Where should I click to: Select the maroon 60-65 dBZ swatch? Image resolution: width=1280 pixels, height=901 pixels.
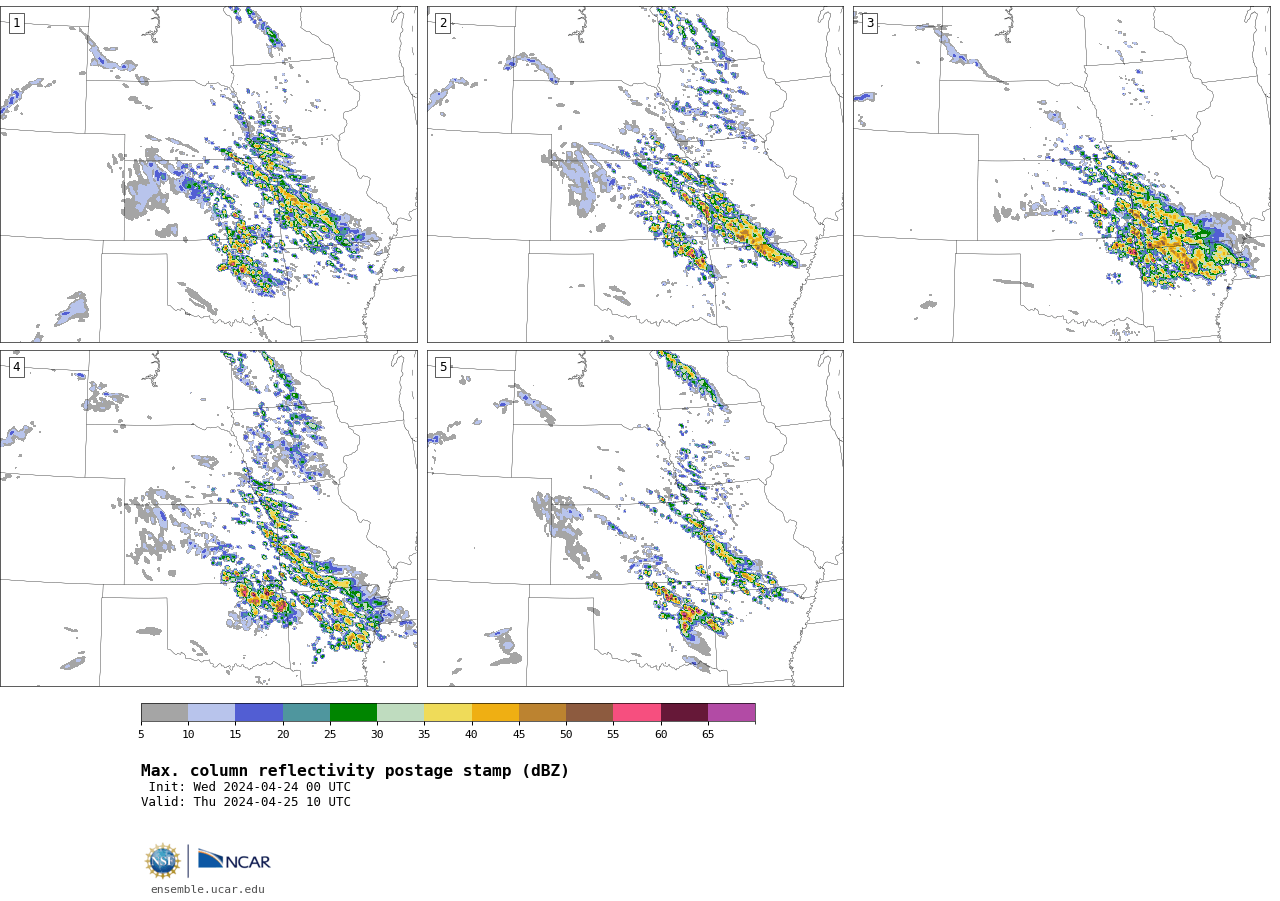tap(684, 713)
